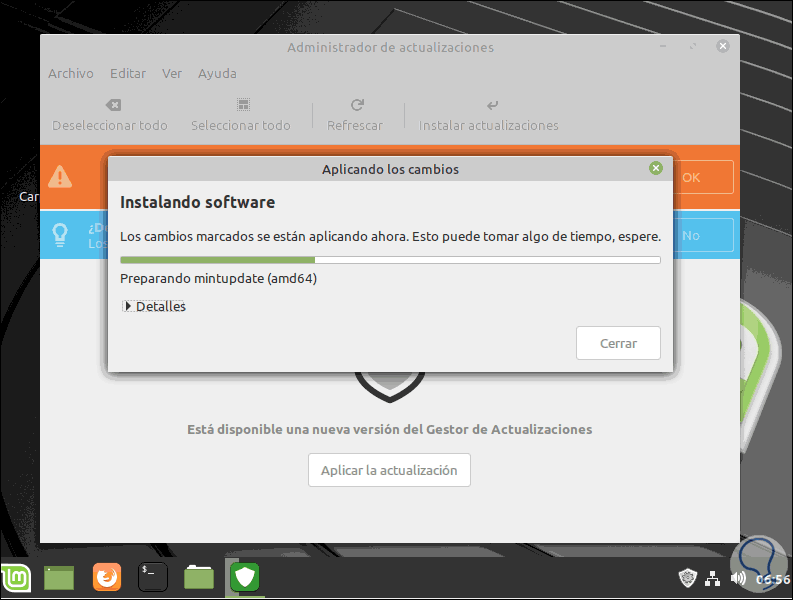Open the terminal from the taskbar

[x=153, y=577]
